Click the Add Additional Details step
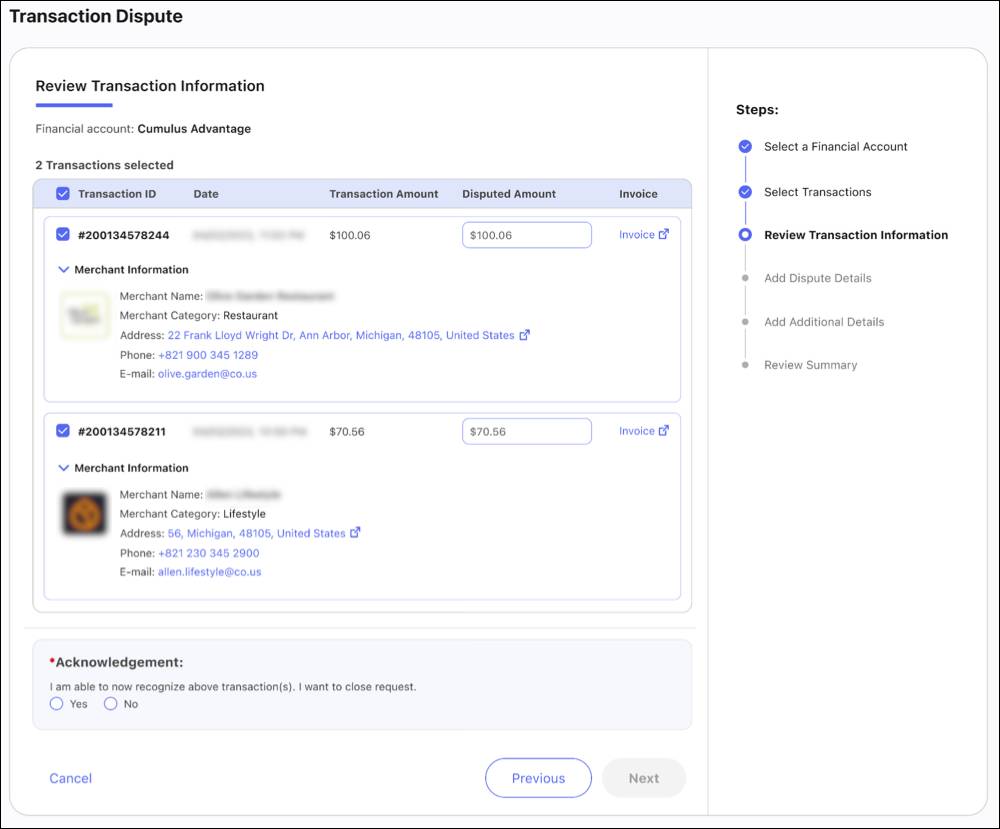Screen dimensions: 1000x829 [824, 322]
